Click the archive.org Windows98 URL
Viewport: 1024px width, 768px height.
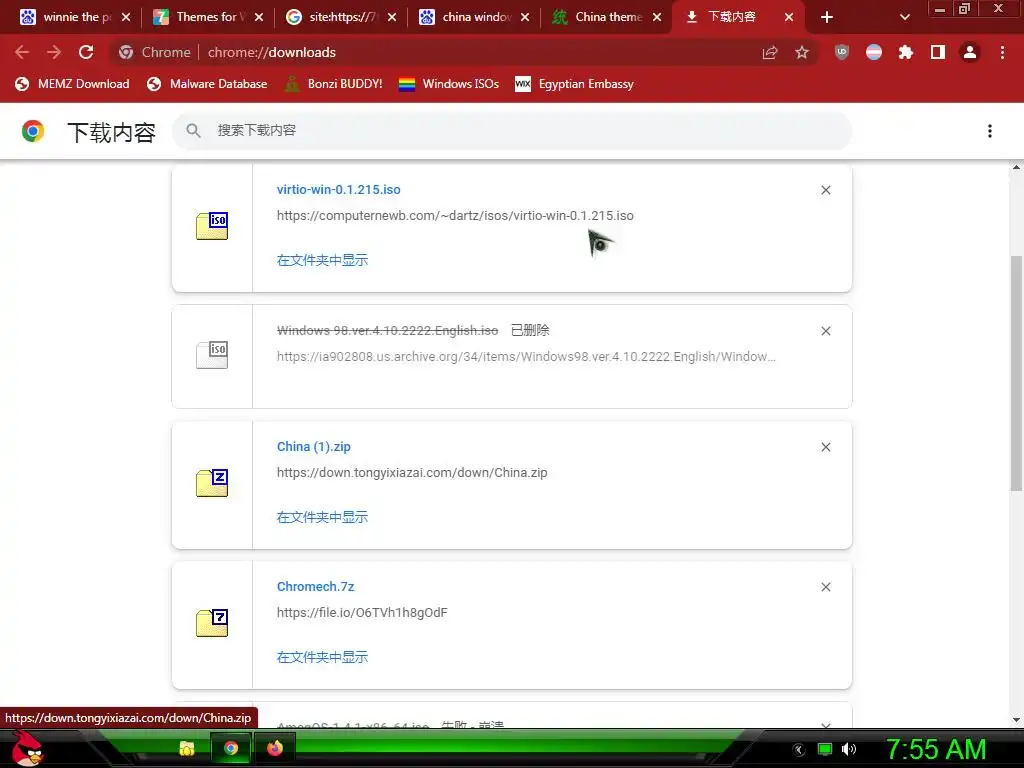tap(526, 357)
